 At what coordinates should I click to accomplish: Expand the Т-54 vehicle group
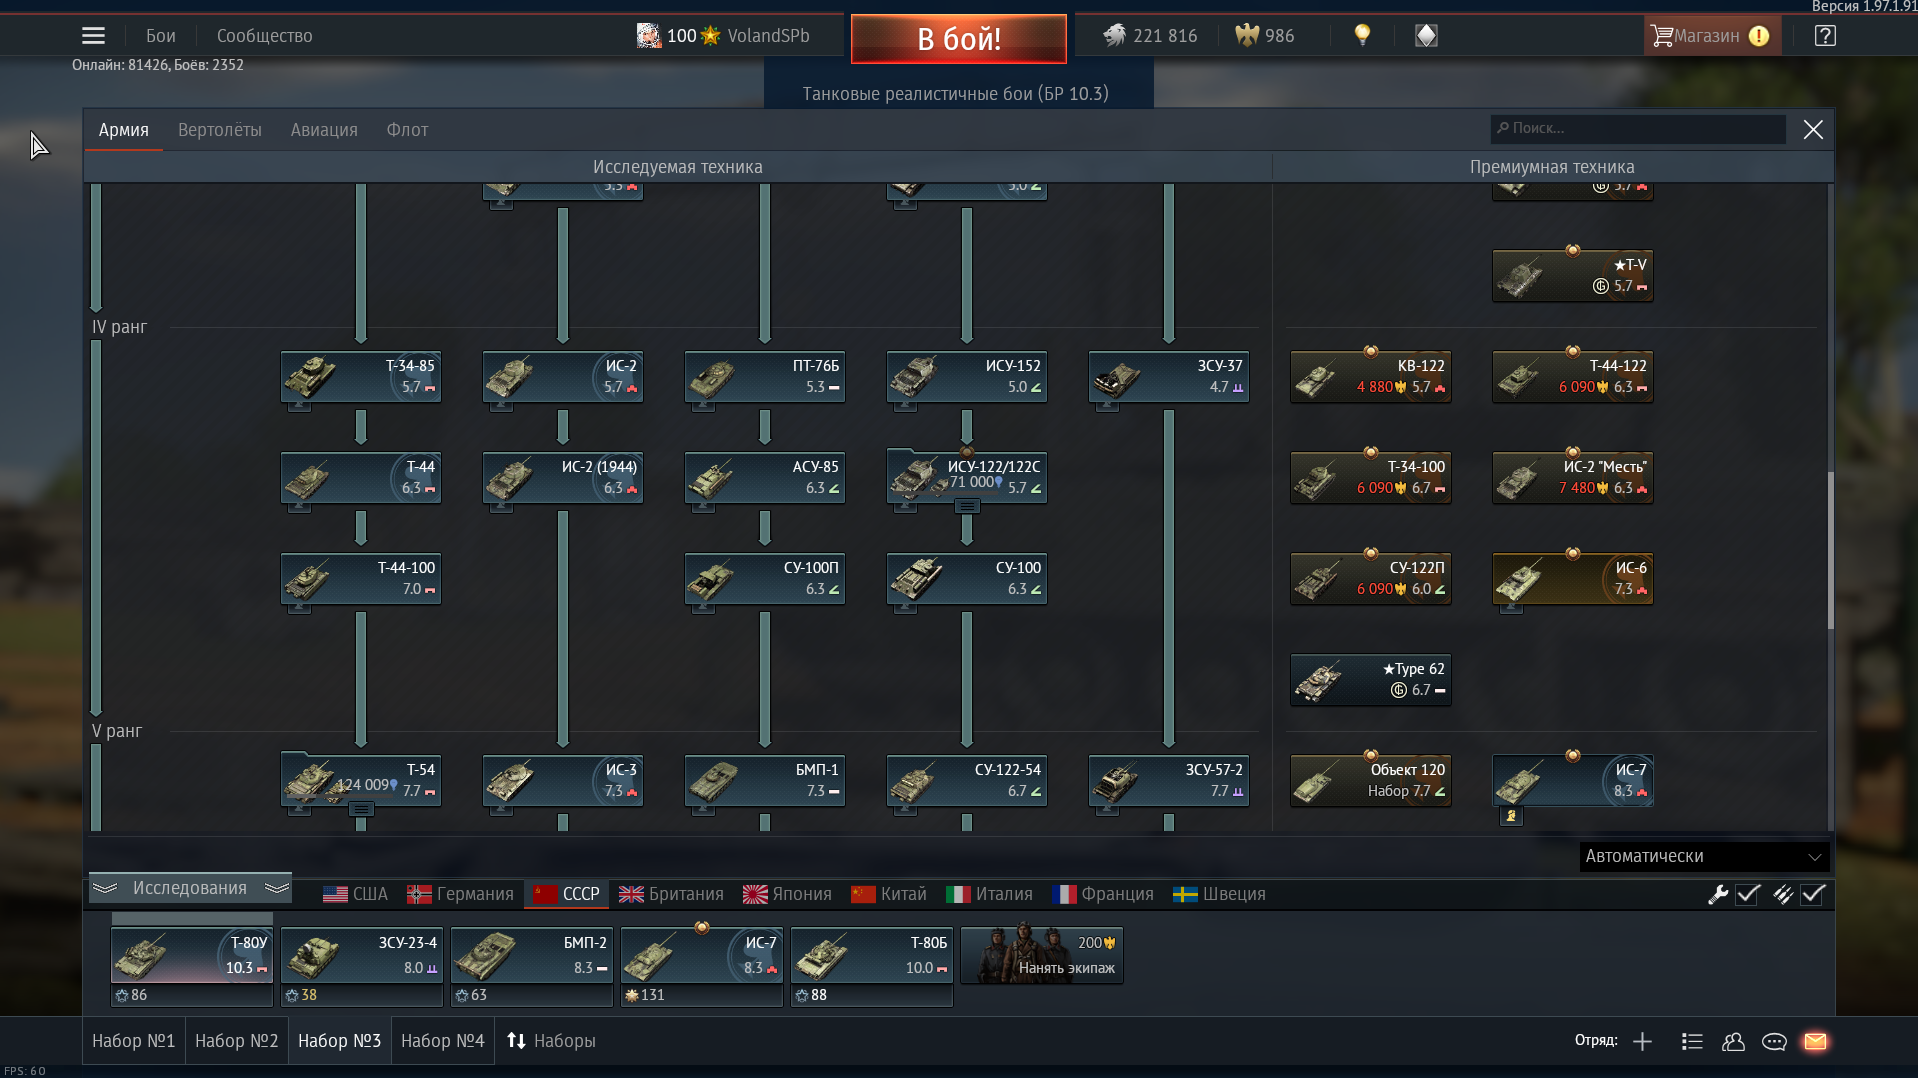[x=361, y=809]
